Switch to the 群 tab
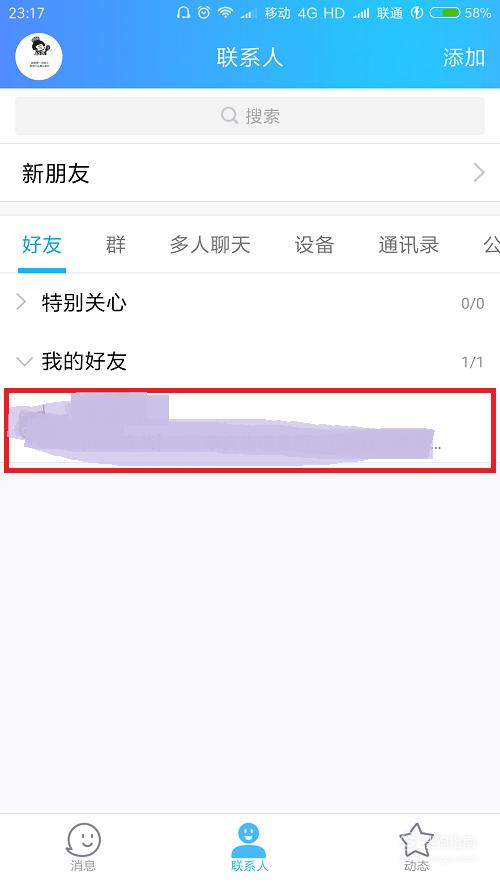Viewport: 500px width, 888px height. (x=116, y=245)
